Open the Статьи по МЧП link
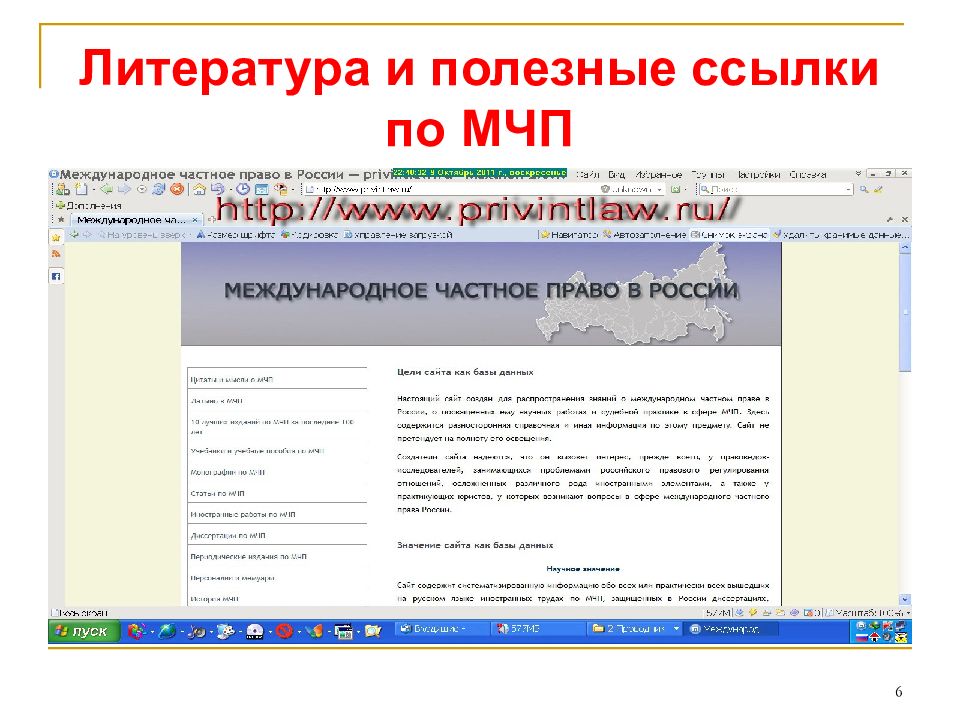This screenshot has height=720, width=960. tap(217, 493)
